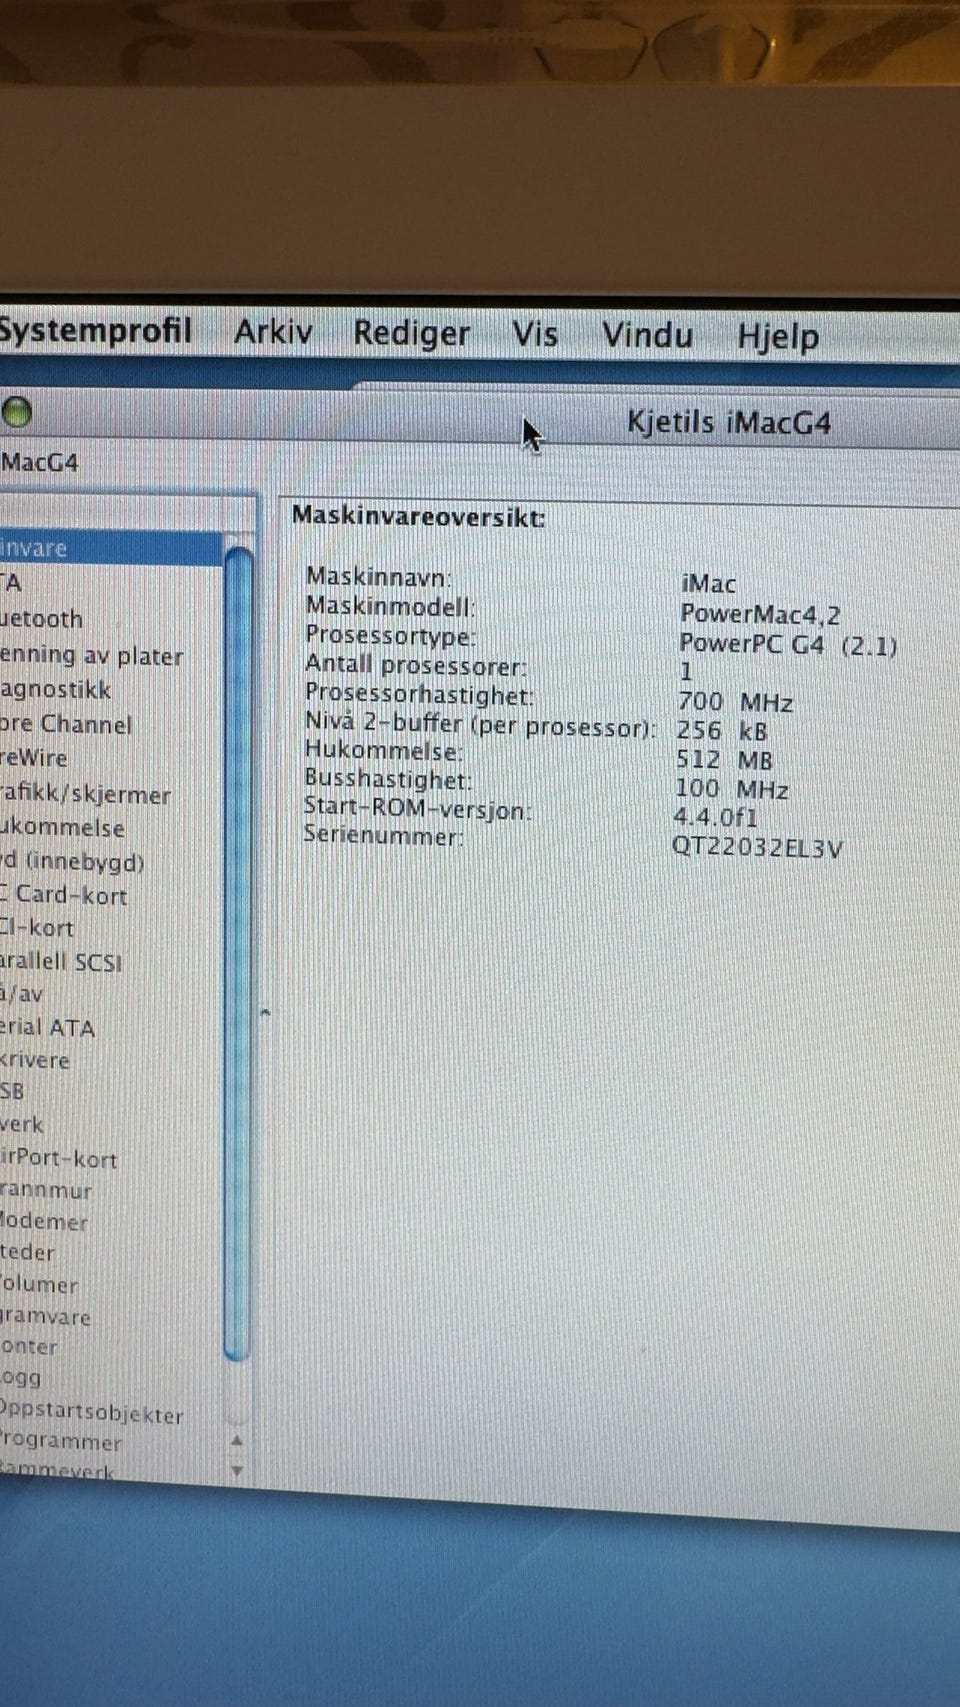Open the Vindu menu
This screenshot has height=1707, width=960.
647,335
